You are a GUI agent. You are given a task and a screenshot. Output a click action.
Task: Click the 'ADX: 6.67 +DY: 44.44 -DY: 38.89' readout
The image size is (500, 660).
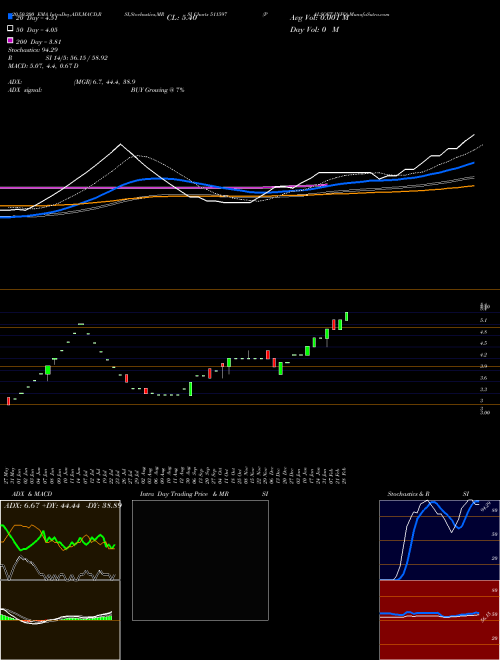tap(63, 506)
